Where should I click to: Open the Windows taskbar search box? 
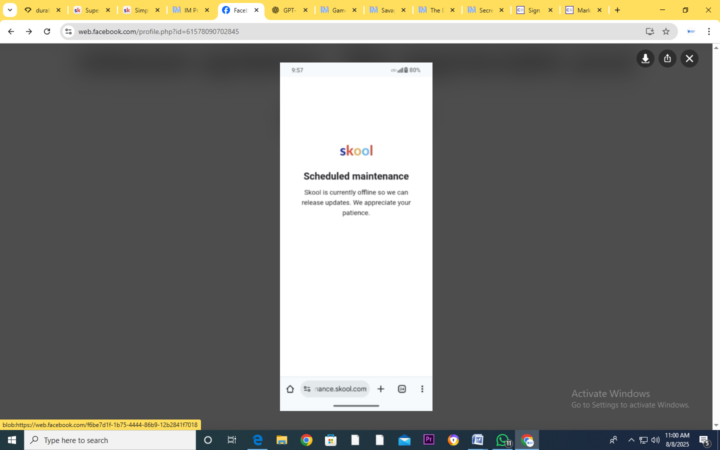pos(110,440)
